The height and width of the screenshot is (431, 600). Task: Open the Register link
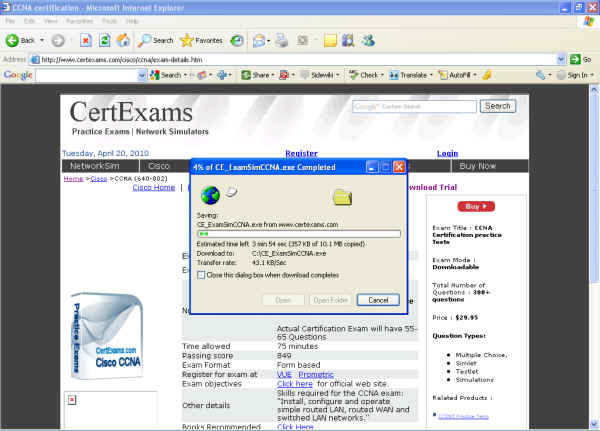tap(302, 153)
